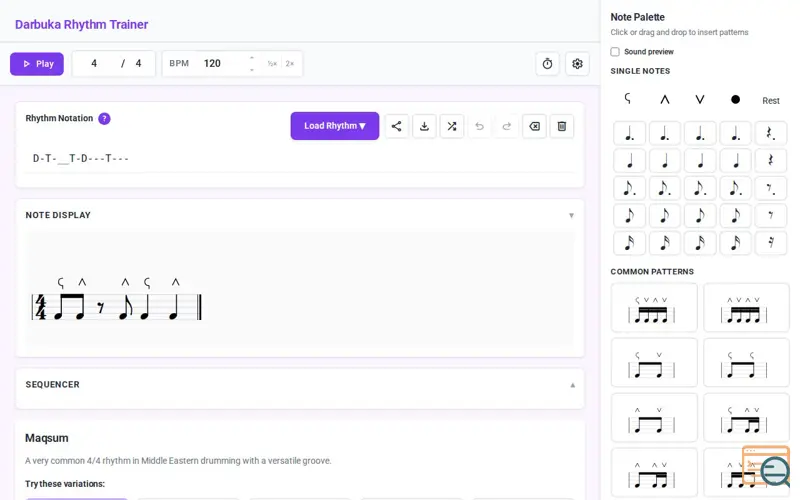Start playback with the Play button
Image resolution: width=800 pixels, height=500 pixels.
point(37,64)
